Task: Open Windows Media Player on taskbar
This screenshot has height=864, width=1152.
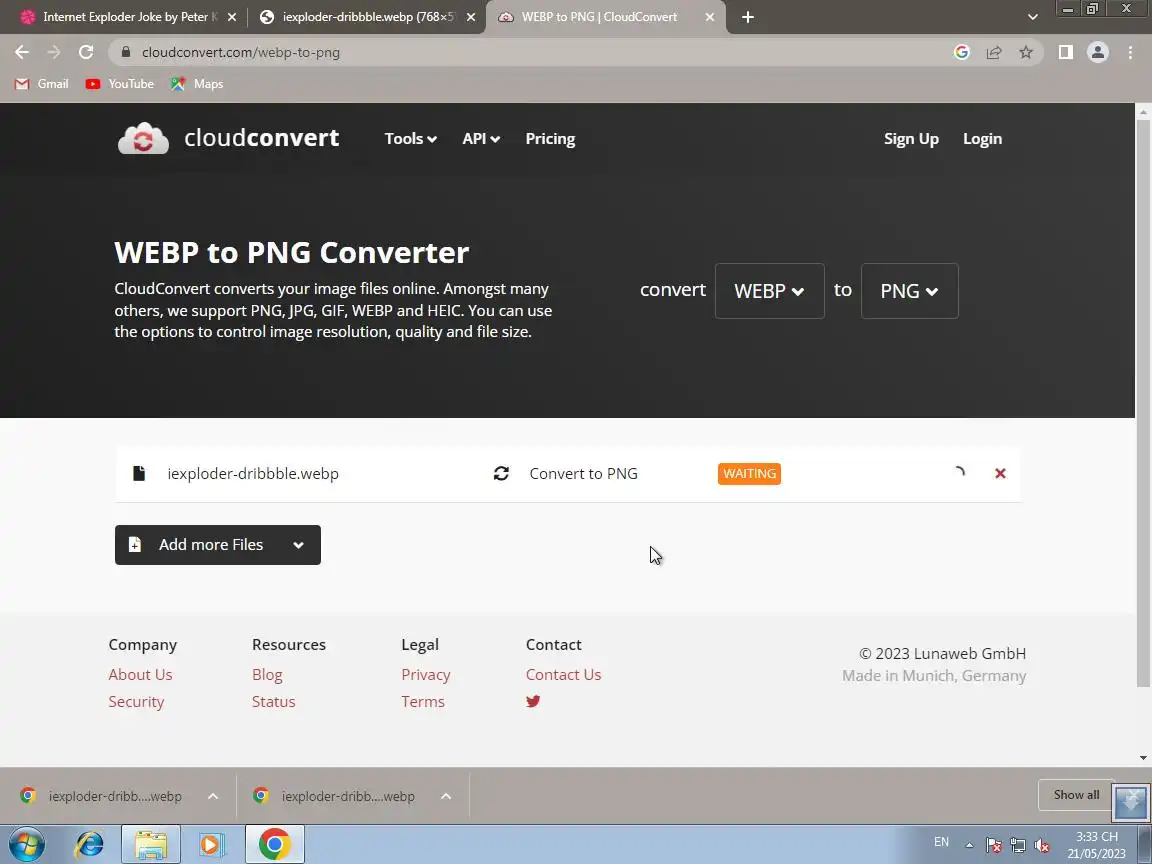Action: 212,844
